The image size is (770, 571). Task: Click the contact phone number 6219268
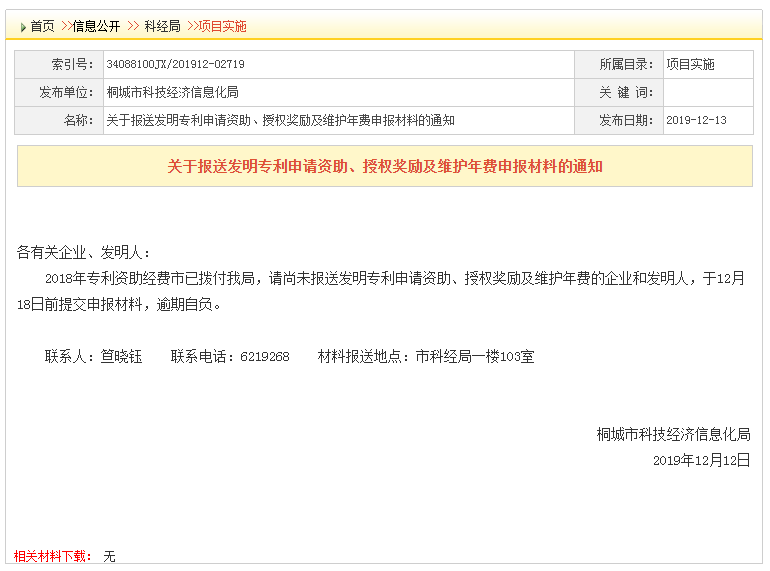click(x=265, y=356)
